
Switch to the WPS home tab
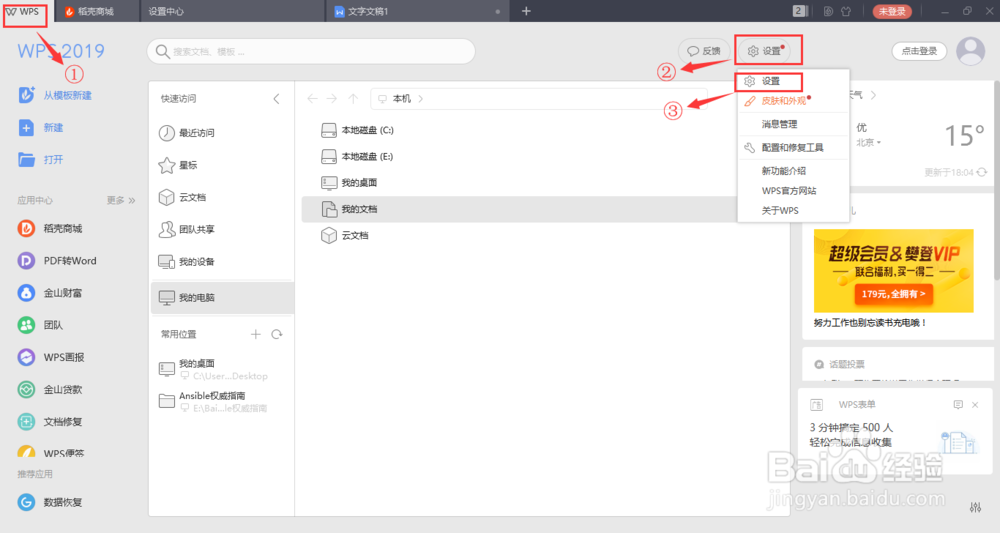23,11
